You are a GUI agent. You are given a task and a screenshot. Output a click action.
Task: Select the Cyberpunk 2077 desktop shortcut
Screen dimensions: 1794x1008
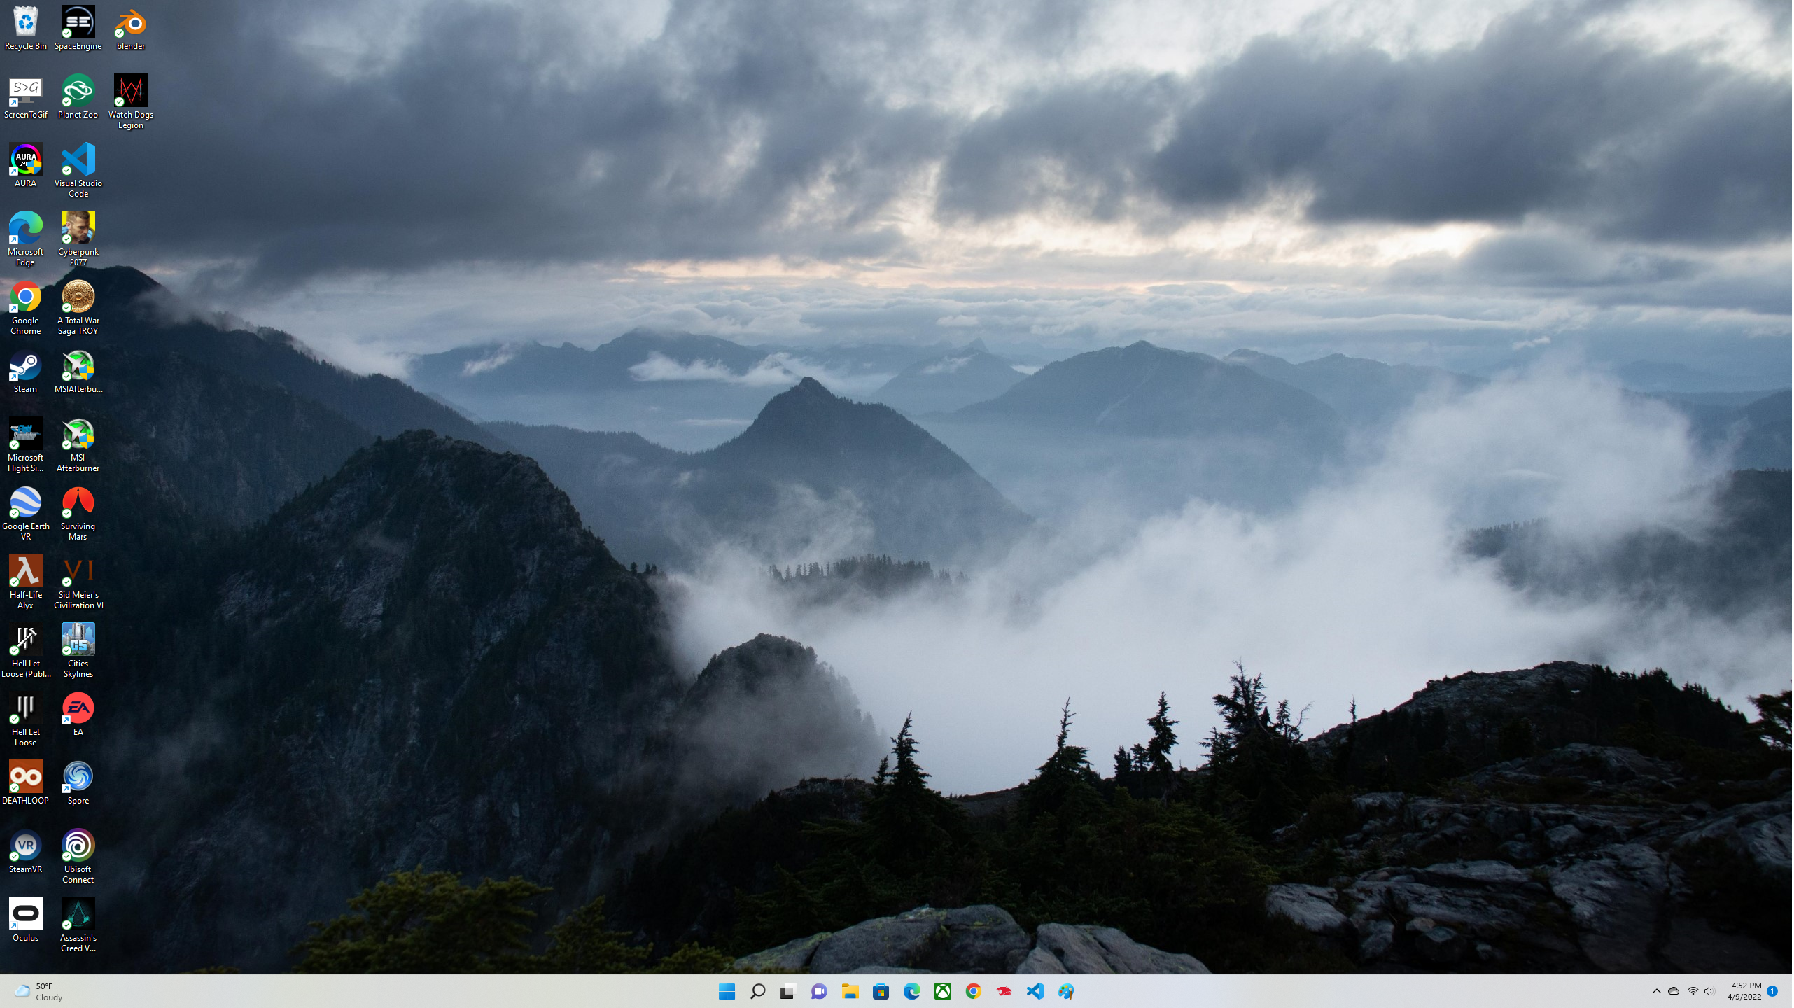78,239
